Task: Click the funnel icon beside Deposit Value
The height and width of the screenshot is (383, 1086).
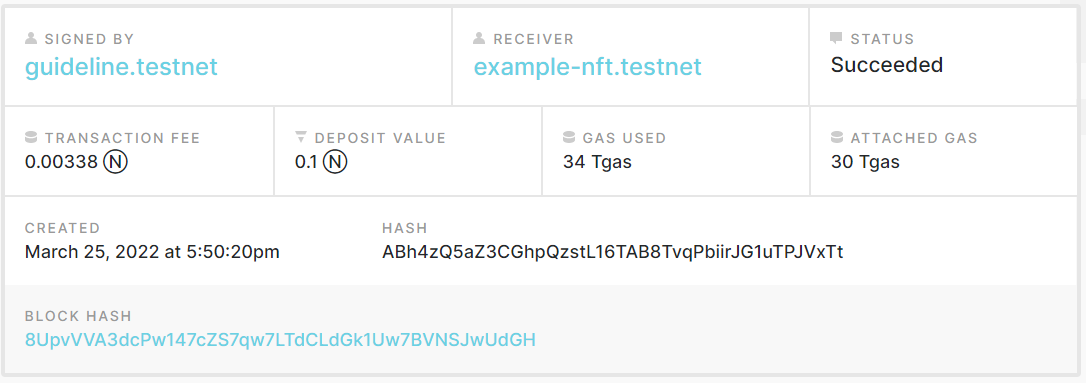Action: (301, 138)
